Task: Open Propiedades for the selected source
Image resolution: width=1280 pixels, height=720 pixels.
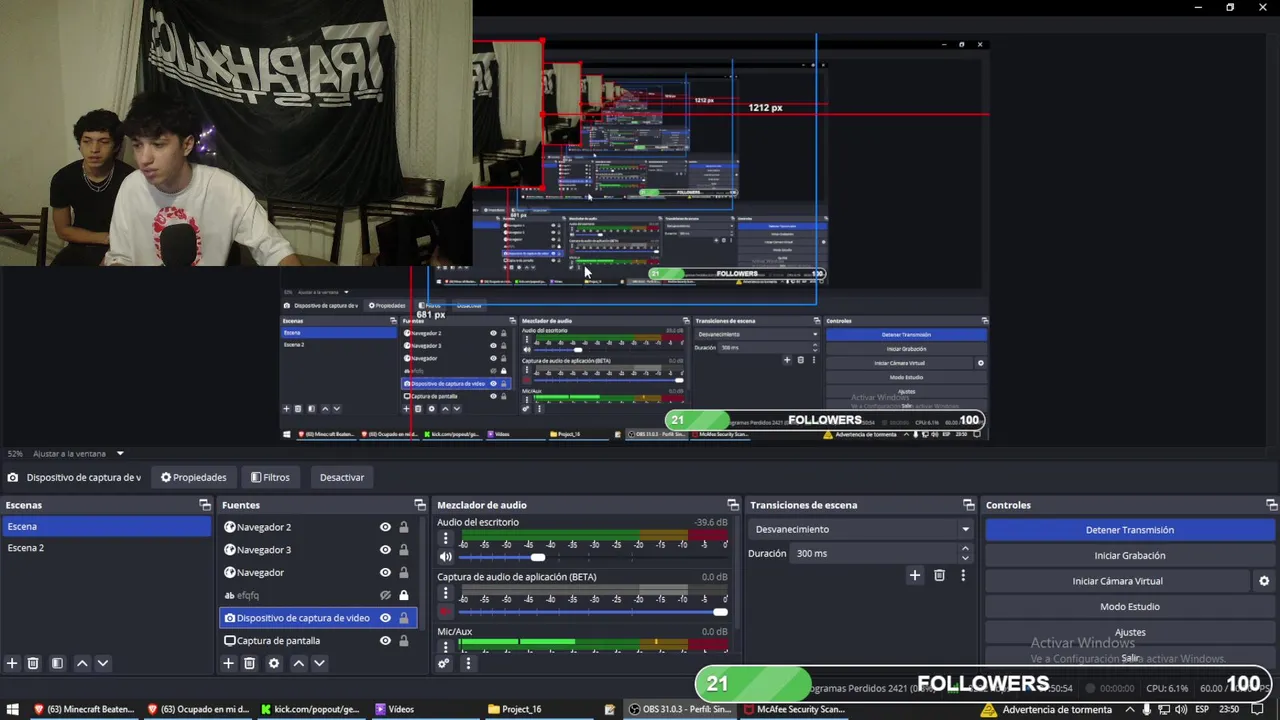Action: 194,477
